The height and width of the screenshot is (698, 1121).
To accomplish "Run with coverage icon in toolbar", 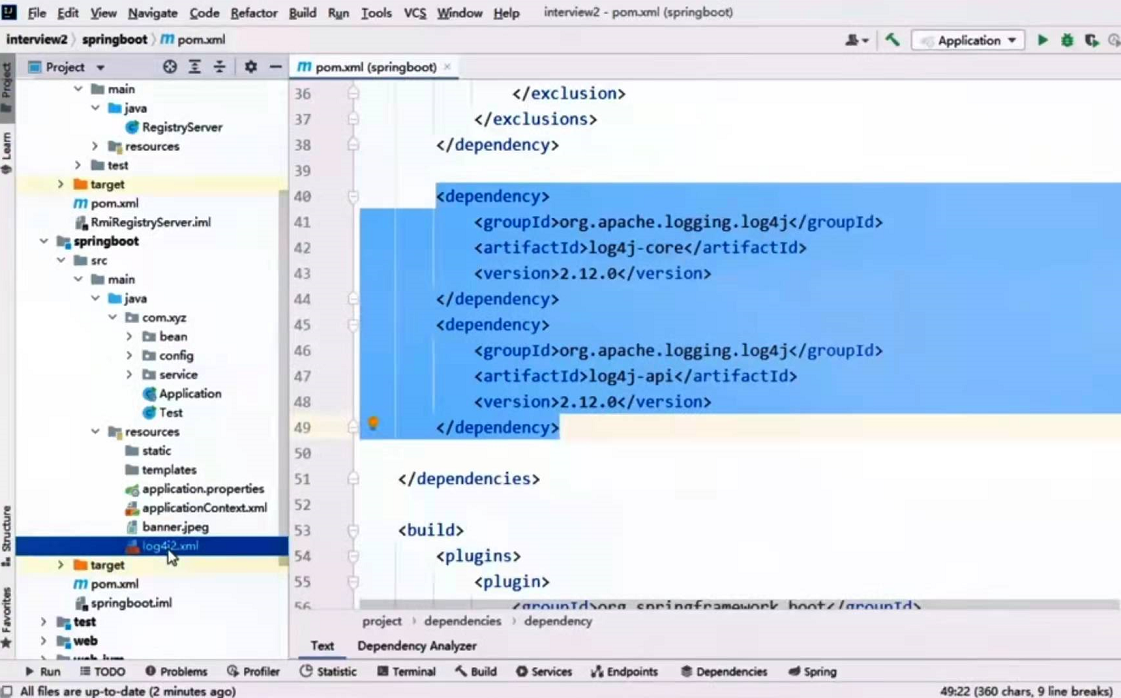I will pyautogui.click(x=1091, y=40).
